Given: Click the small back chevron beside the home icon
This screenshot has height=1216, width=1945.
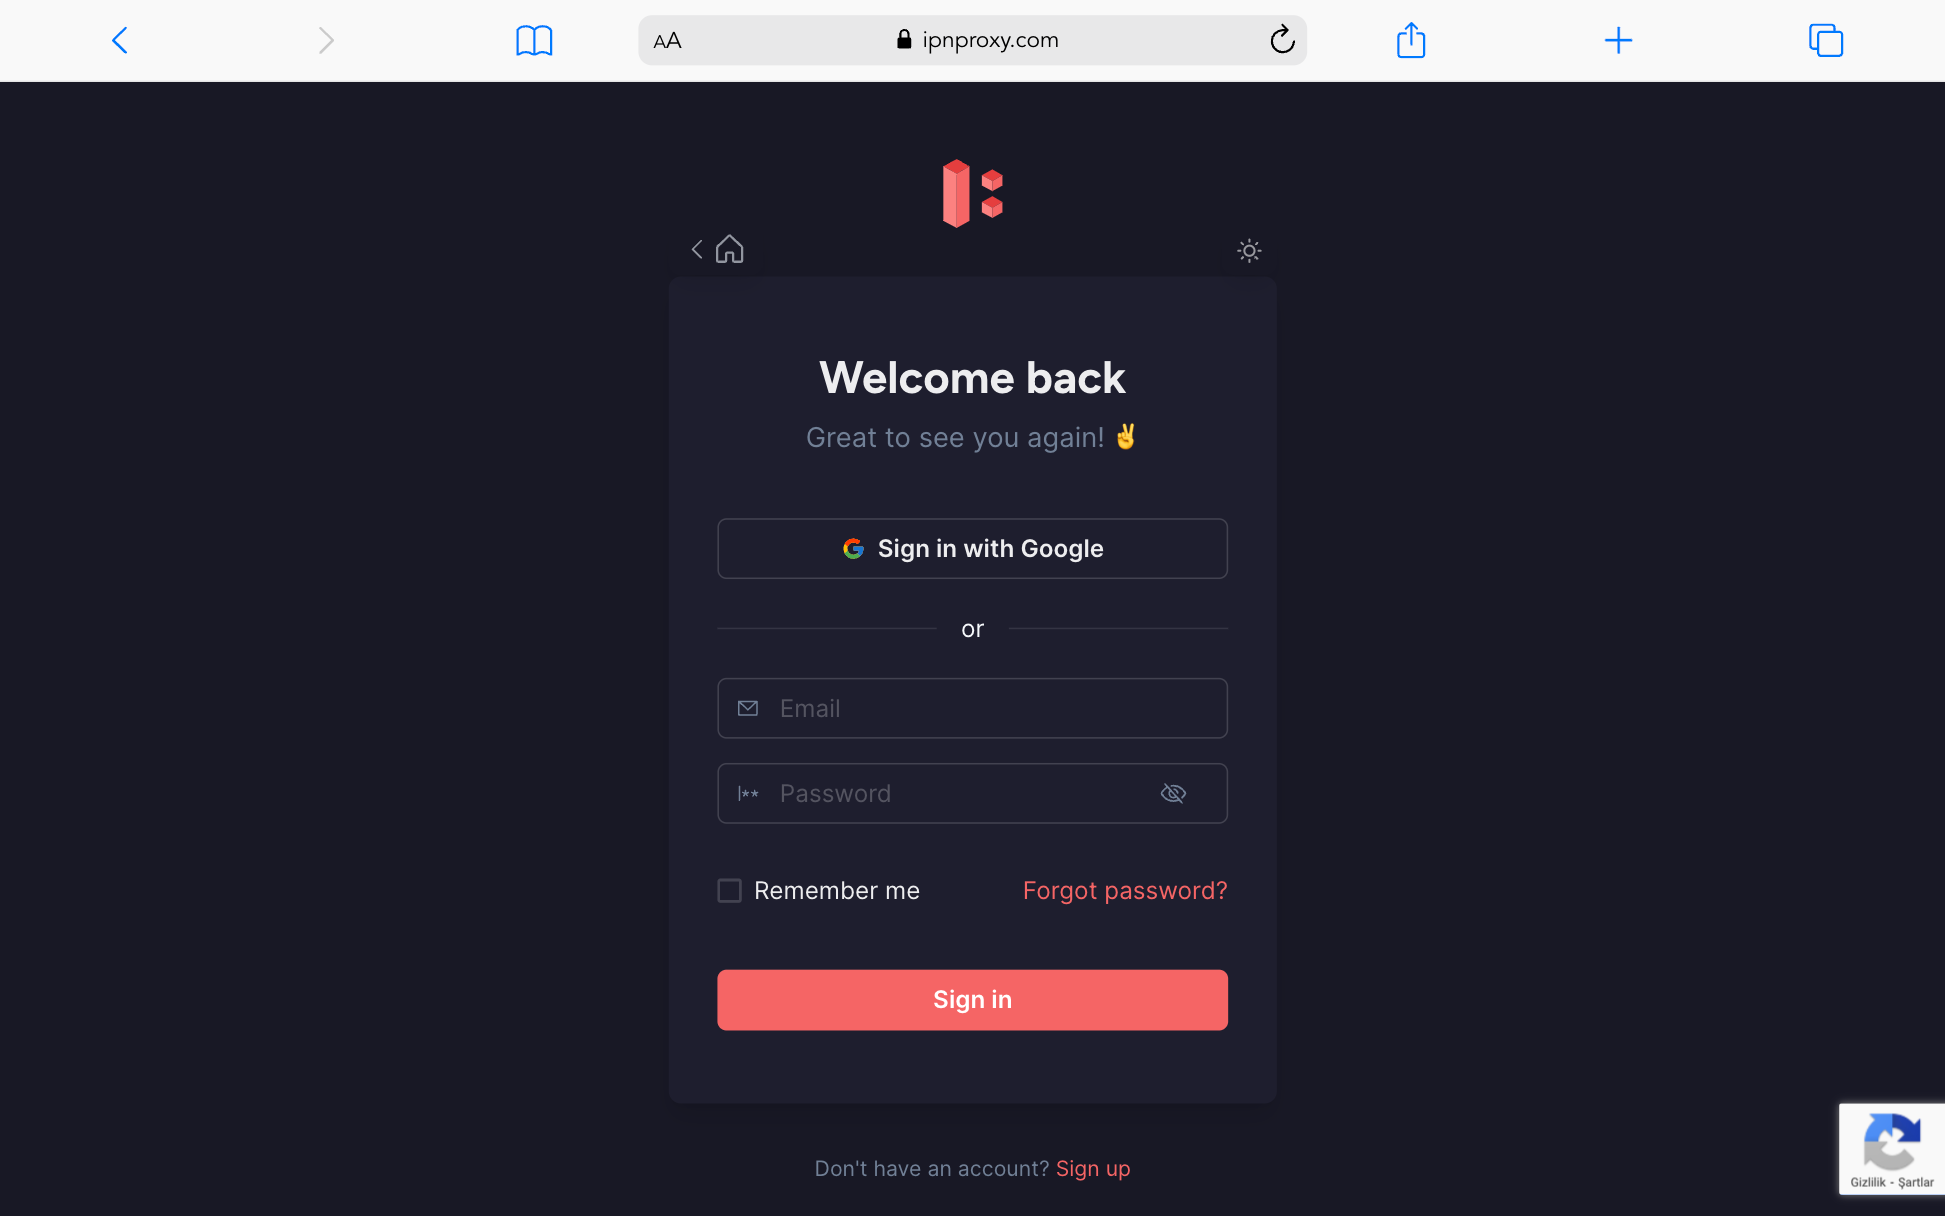Looking at the screenshot, I should coord(697,249).
